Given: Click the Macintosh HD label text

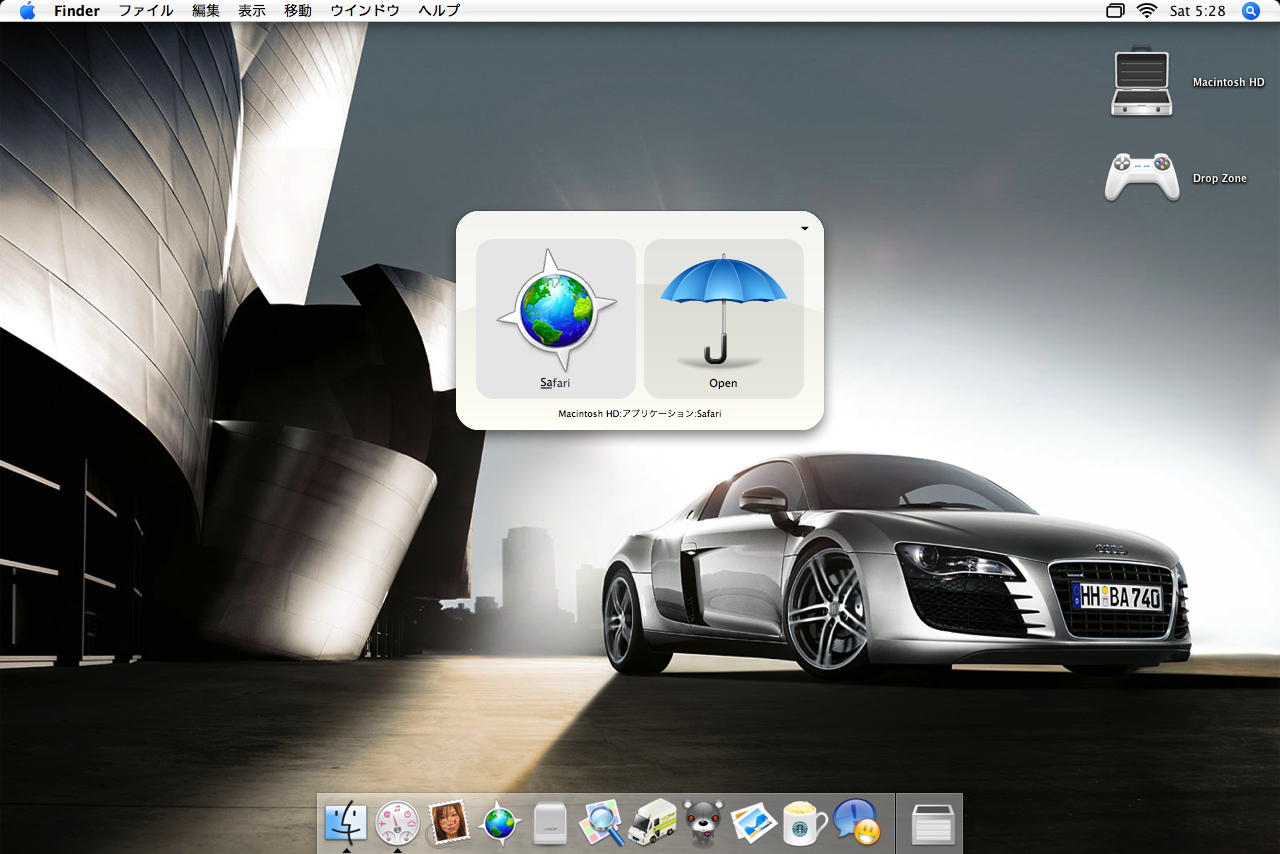Looking at the screenshot, I should [x=1228, y=83].
